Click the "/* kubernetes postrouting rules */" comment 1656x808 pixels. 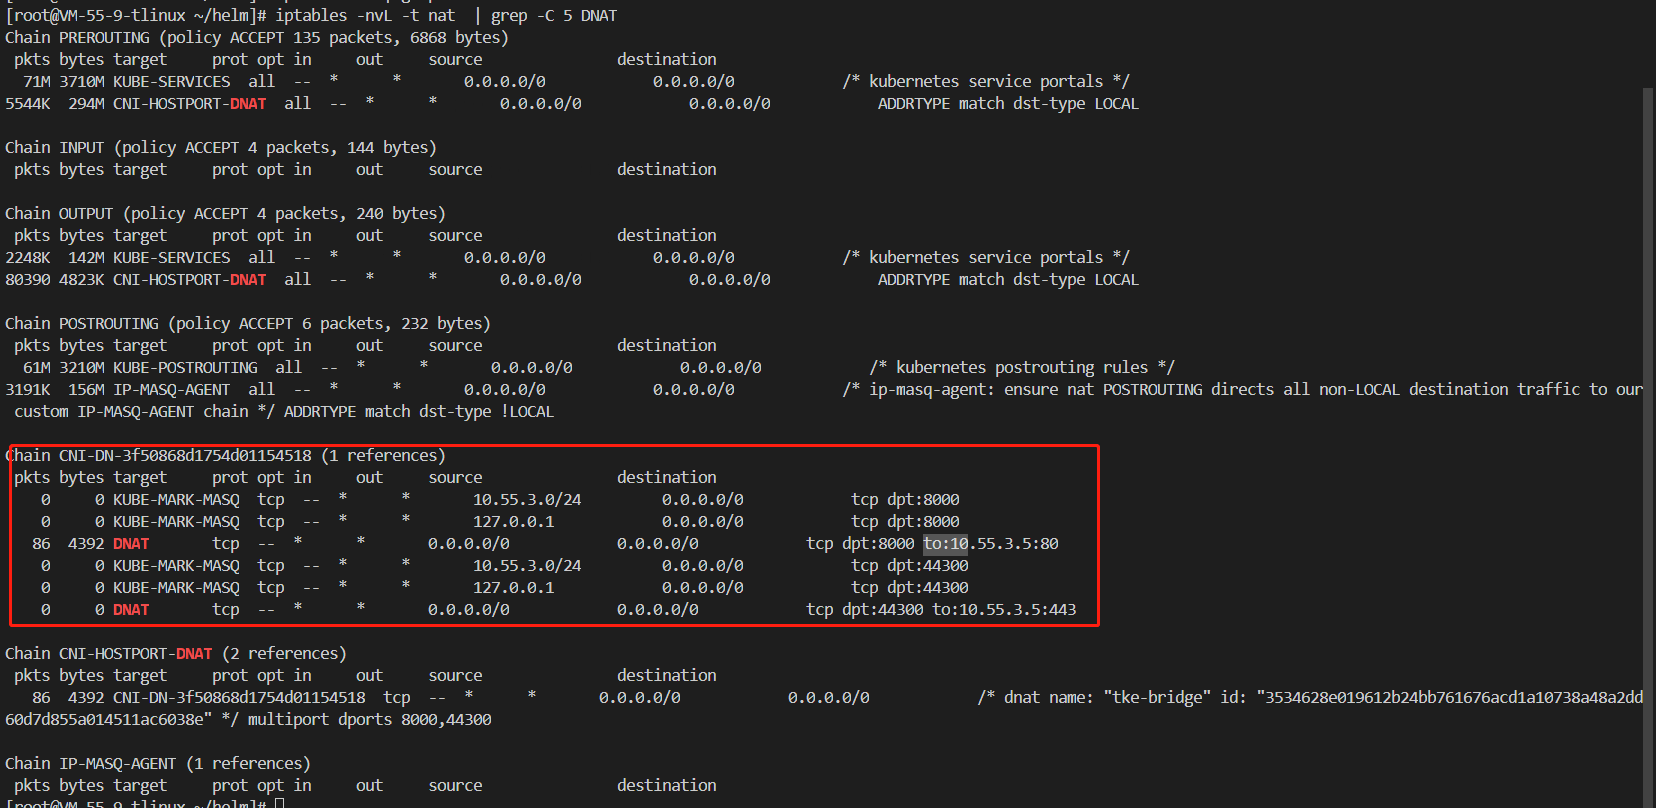tap(1021, 368)
